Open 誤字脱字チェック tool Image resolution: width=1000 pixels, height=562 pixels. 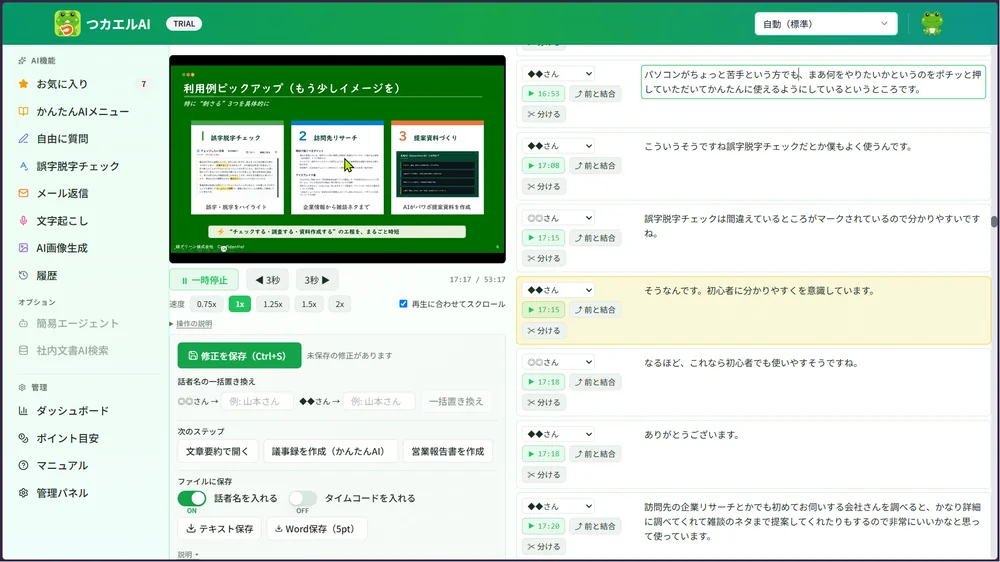[84, 166]
